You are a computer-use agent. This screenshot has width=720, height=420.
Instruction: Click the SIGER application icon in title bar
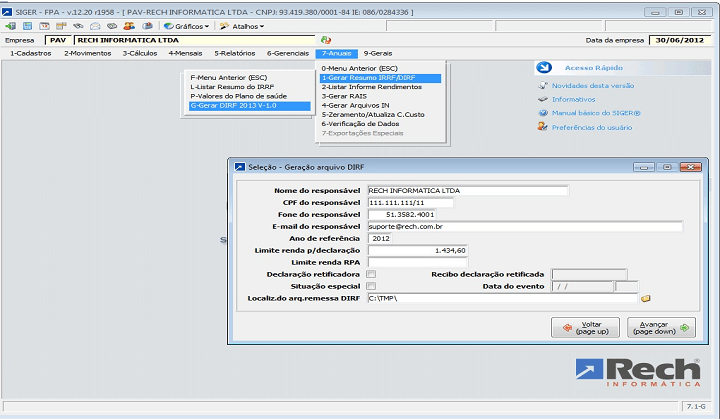7,12
